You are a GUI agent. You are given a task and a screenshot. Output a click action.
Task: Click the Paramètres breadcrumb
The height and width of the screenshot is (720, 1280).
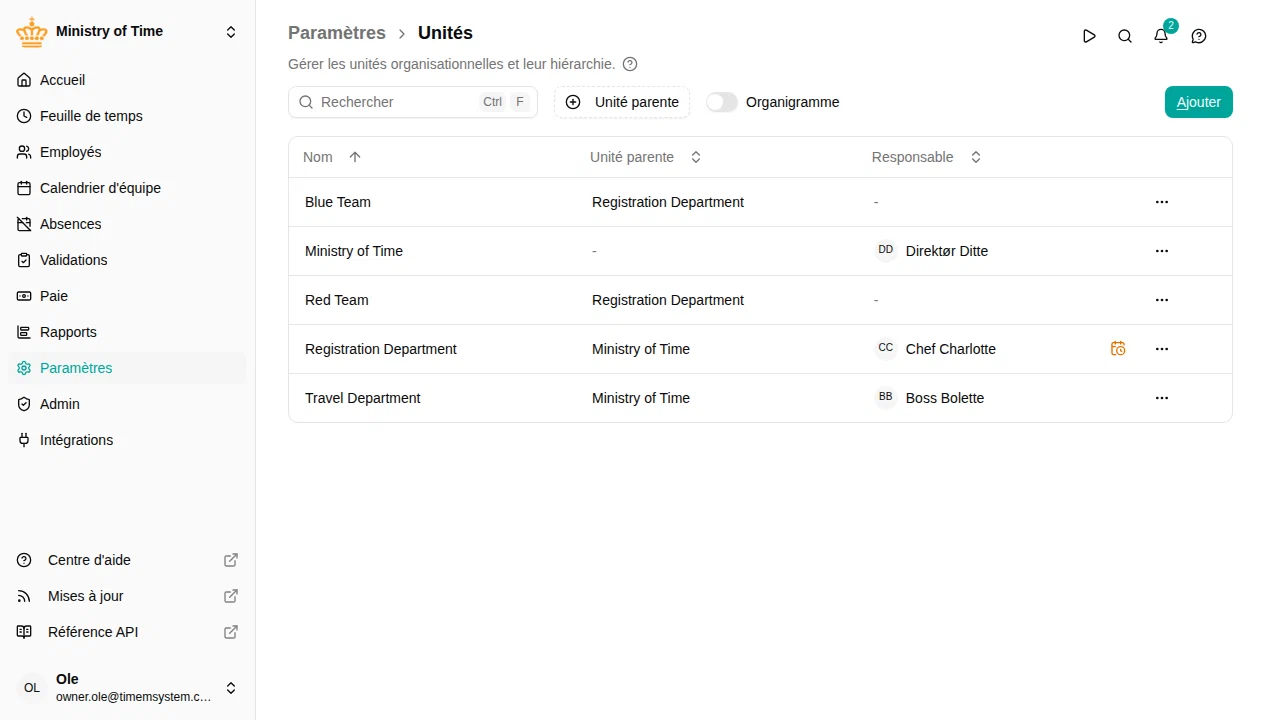click(x=337, y=33)
